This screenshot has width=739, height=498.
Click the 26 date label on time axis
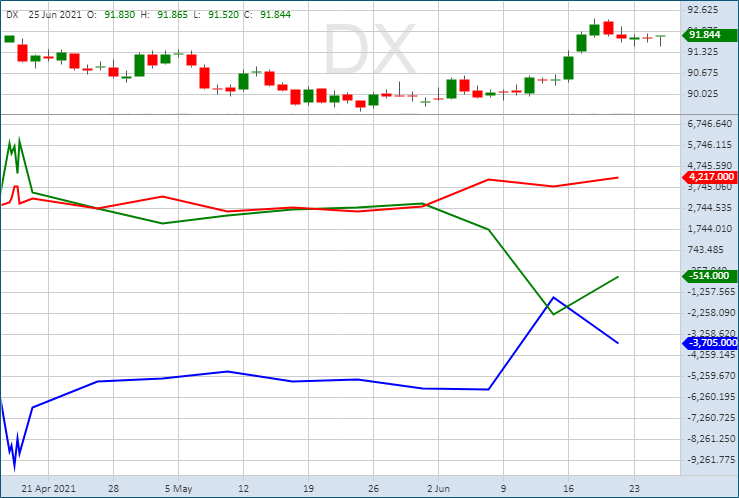373,489
